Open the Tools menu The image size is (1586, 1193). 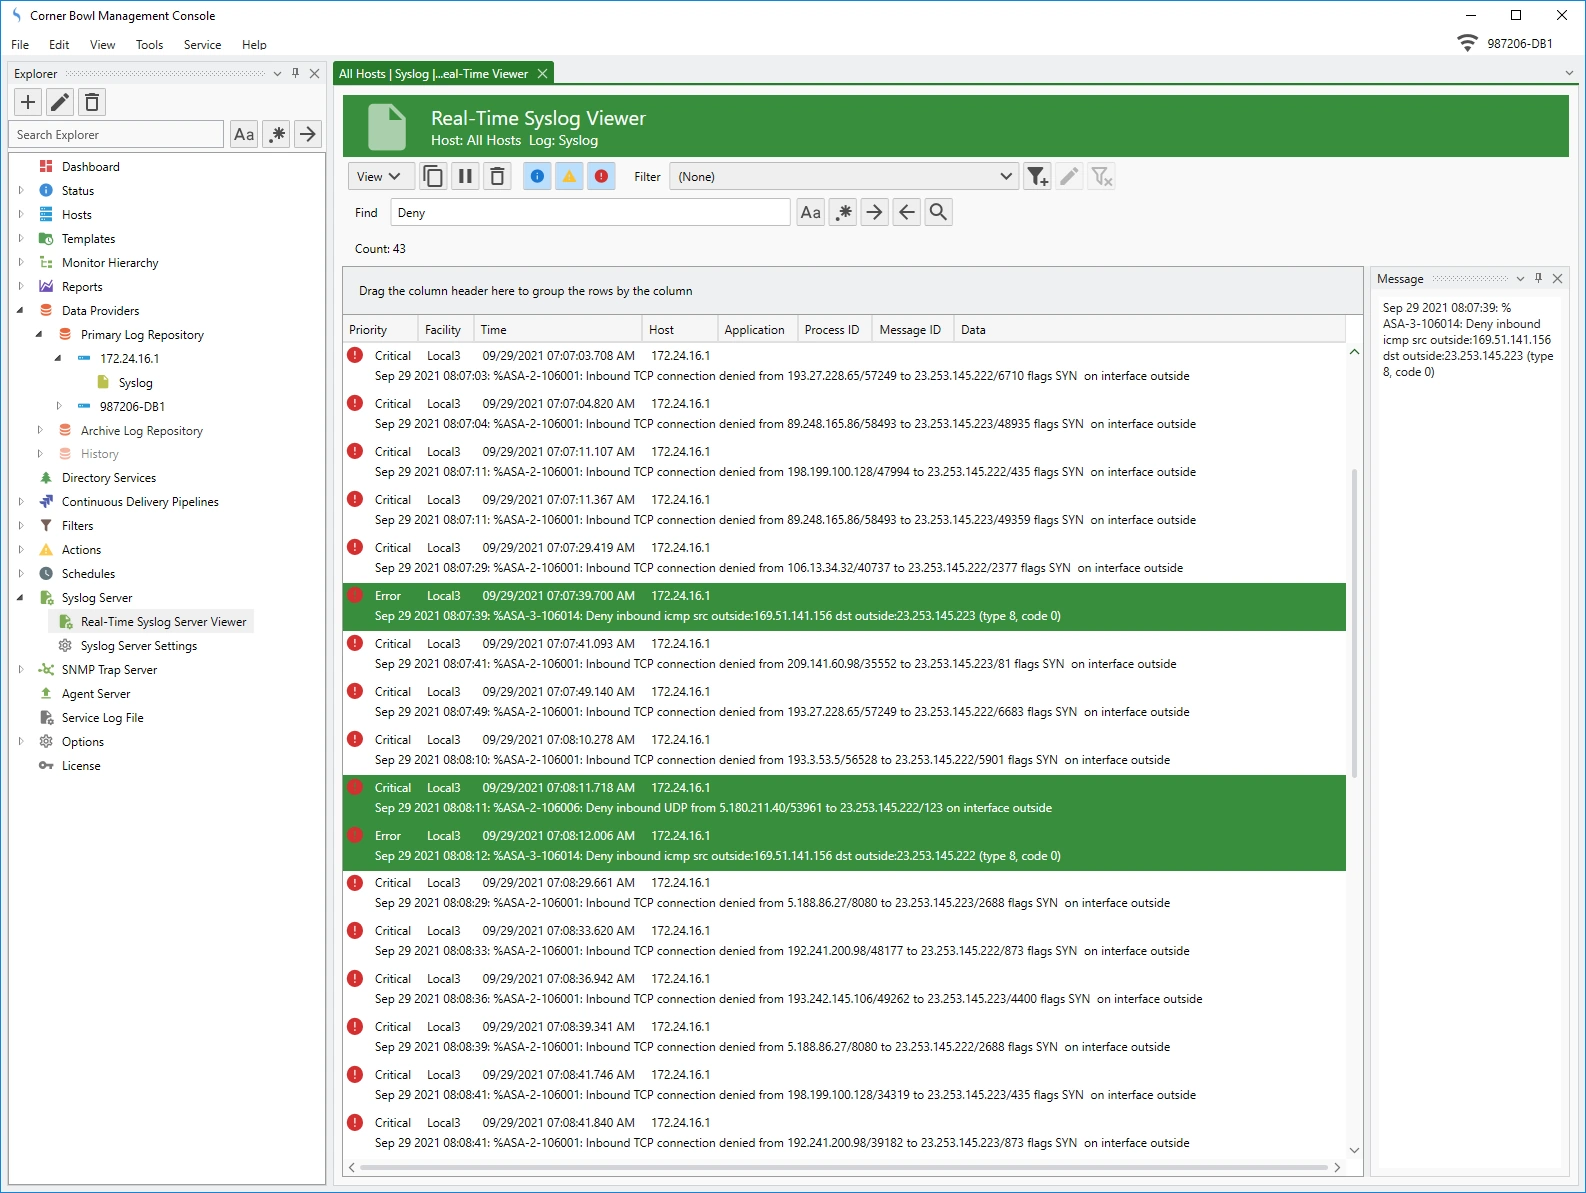pos(149,45)
